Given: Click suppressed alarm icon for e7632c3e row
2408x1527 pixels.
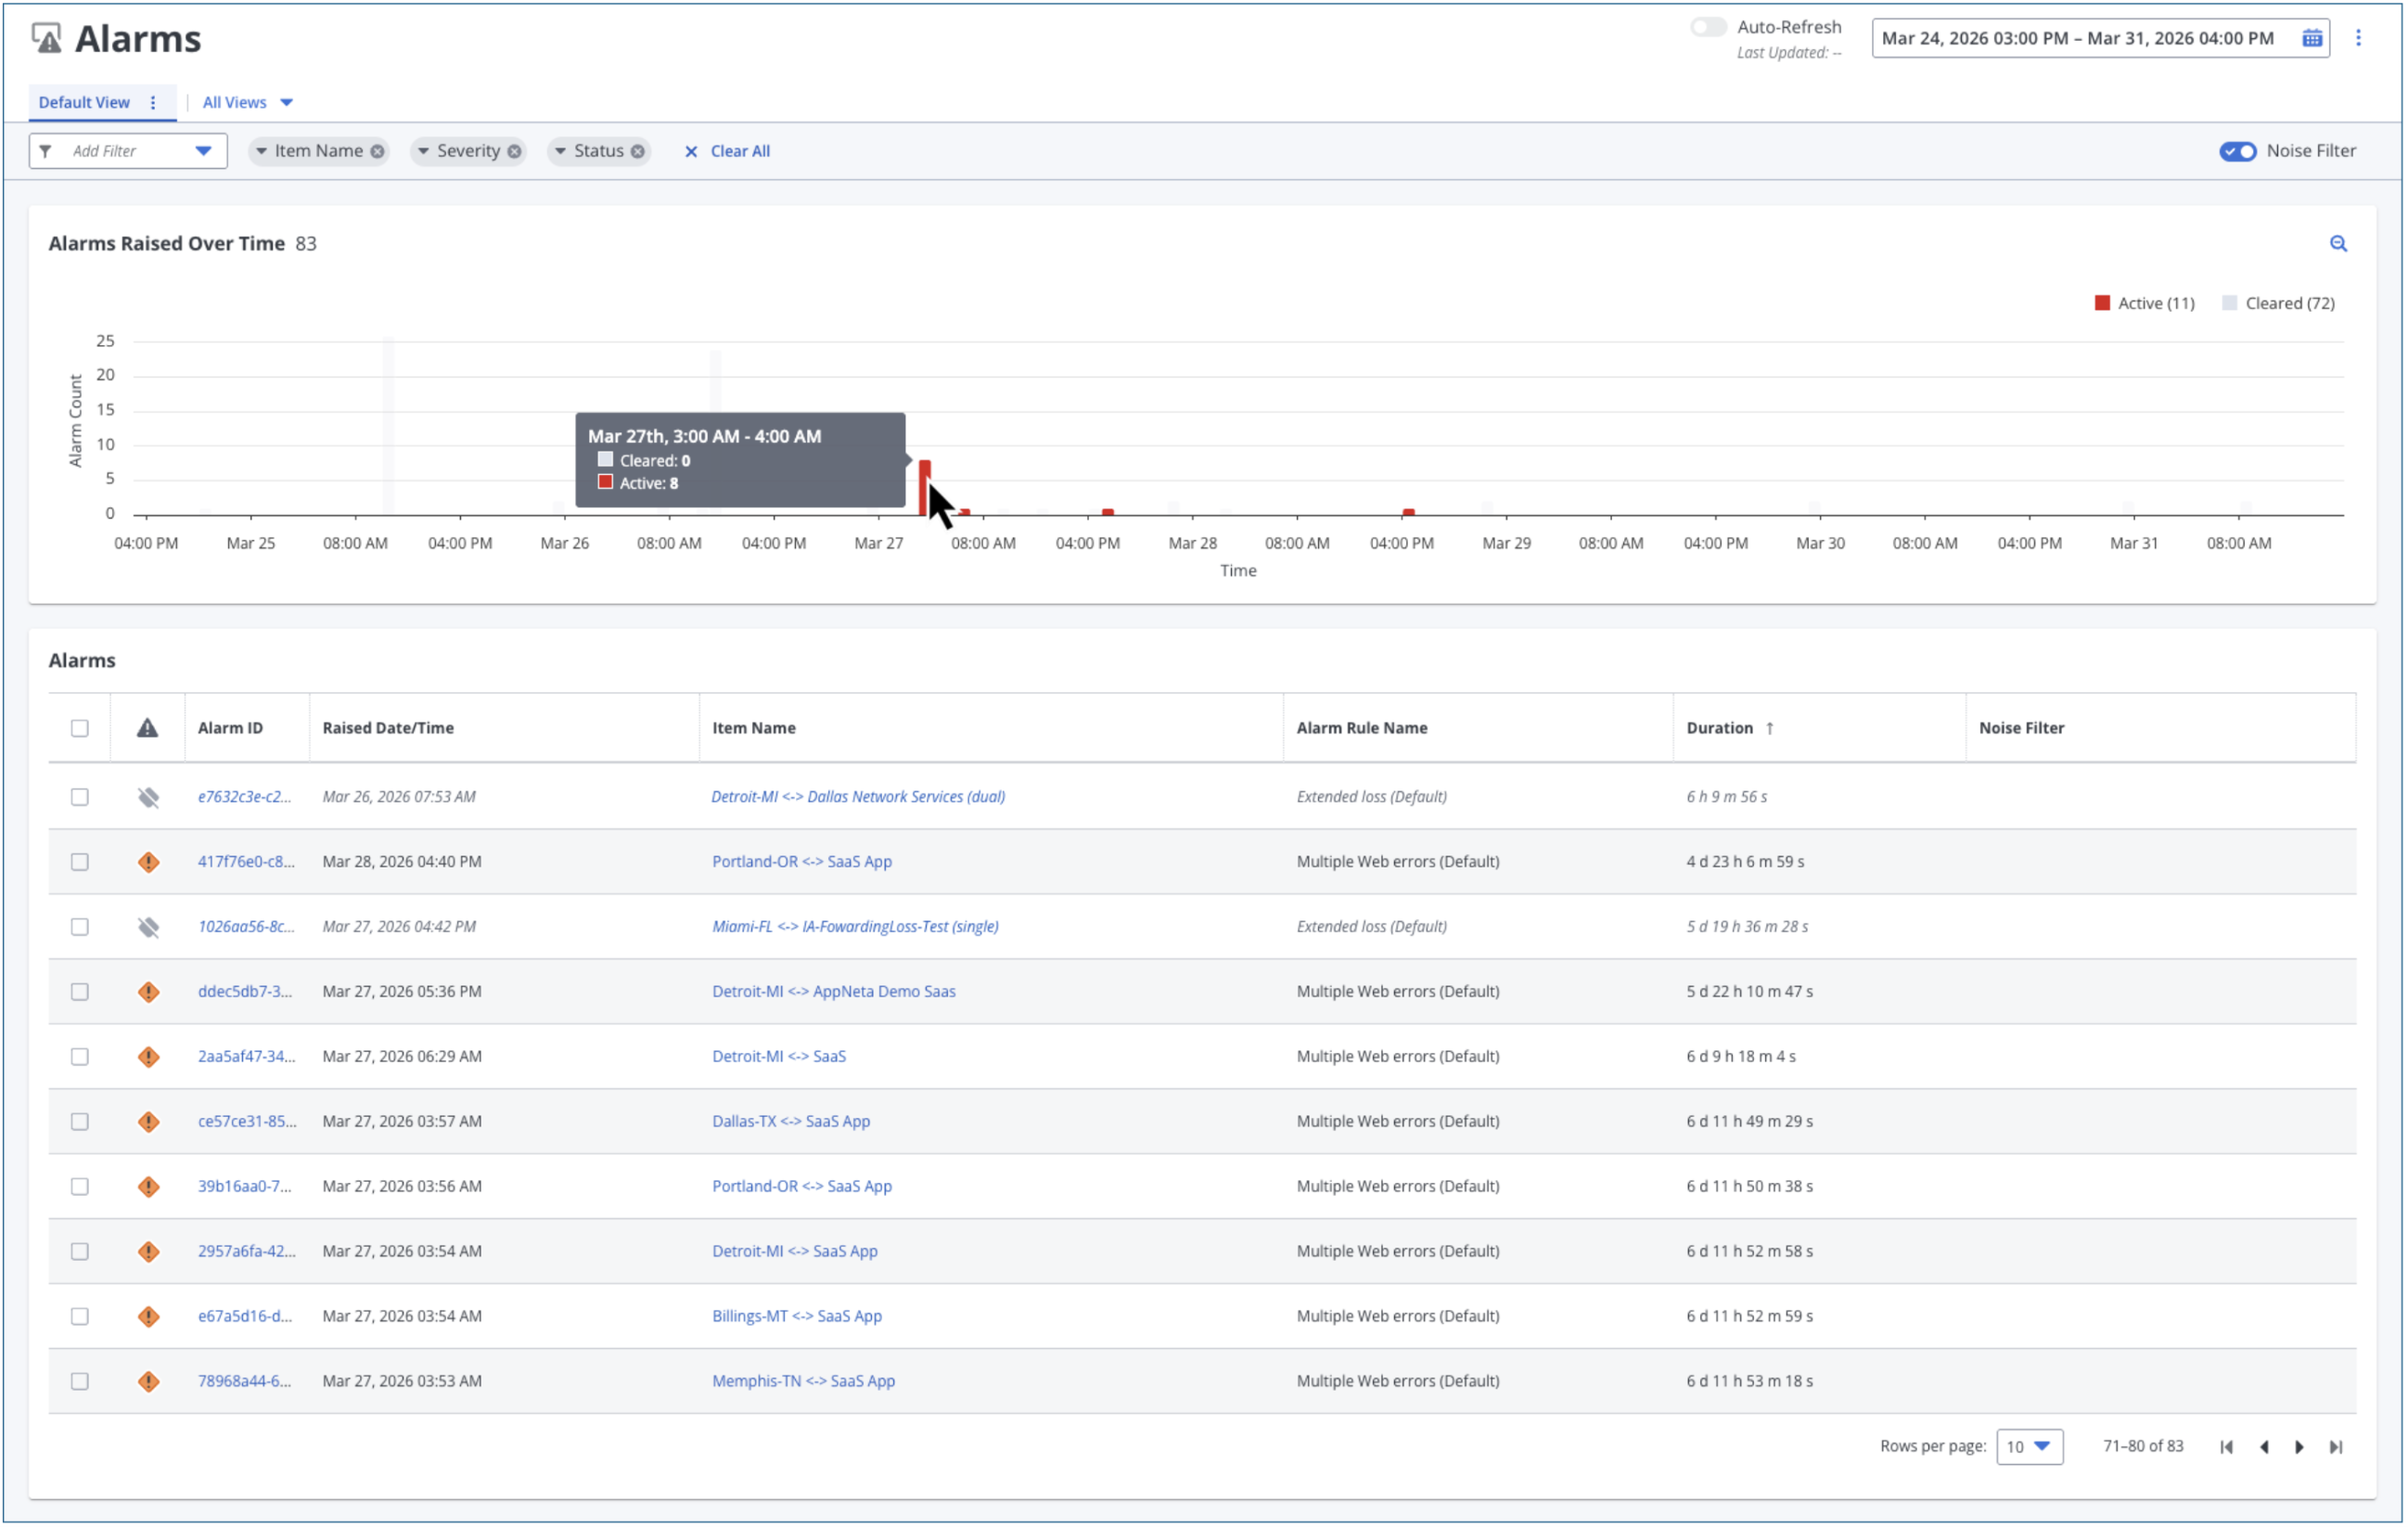Looking at the screenshot, I should point(148,797).
